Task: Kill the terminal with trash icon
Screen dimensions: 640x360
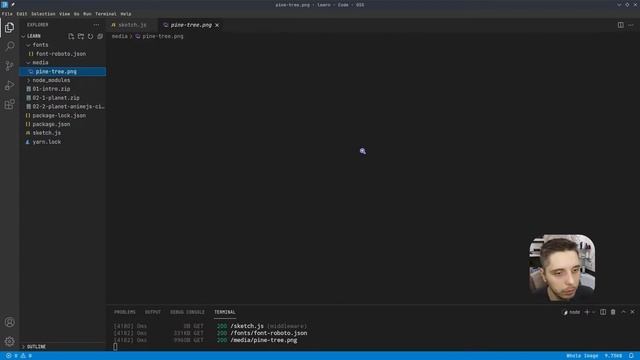Action: click(613, 312)
